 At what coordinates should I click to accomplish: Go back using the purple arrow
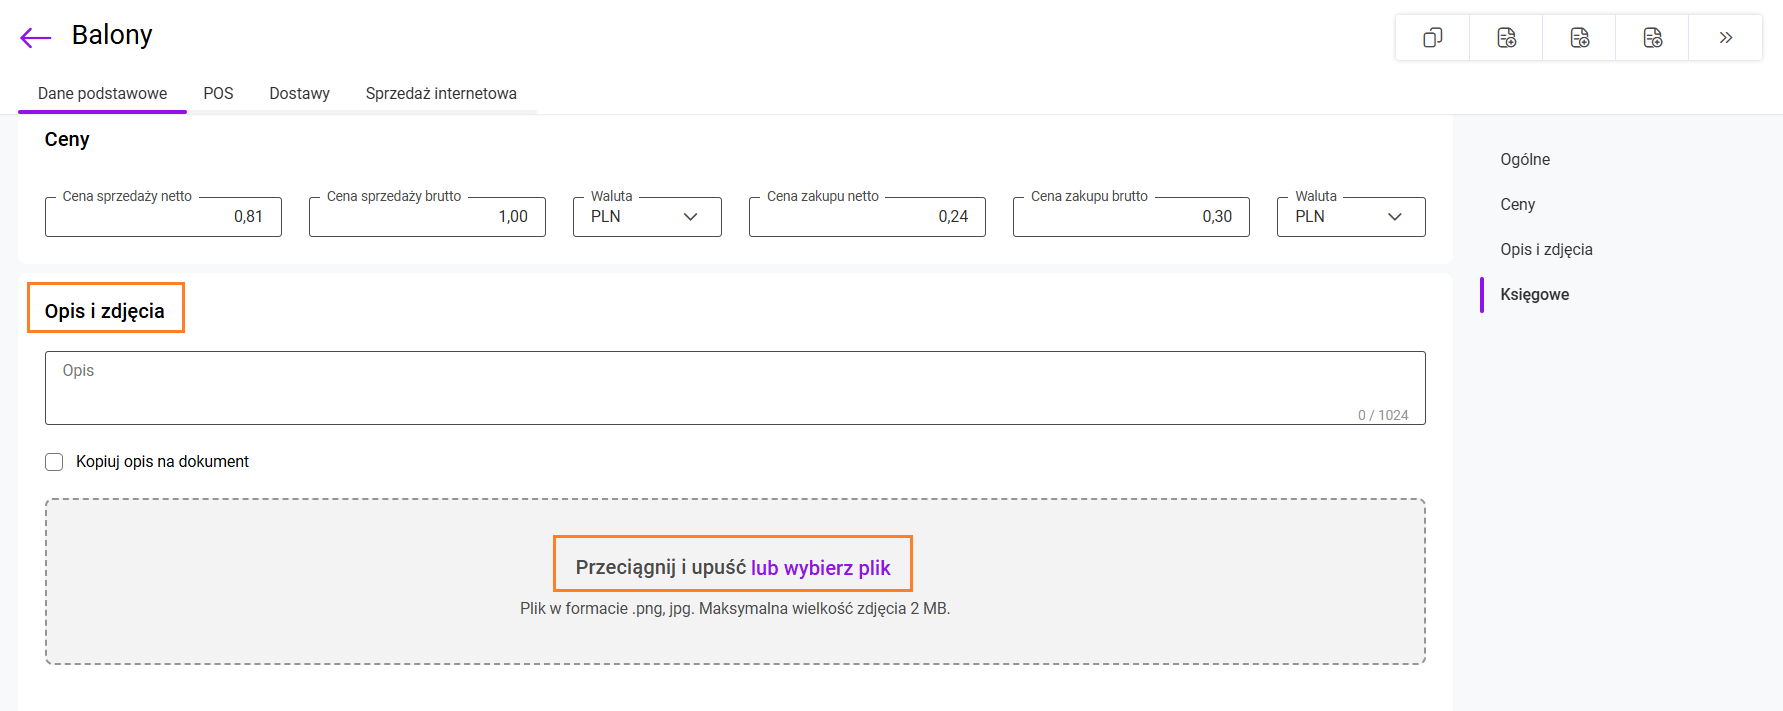tap(36, 38)
